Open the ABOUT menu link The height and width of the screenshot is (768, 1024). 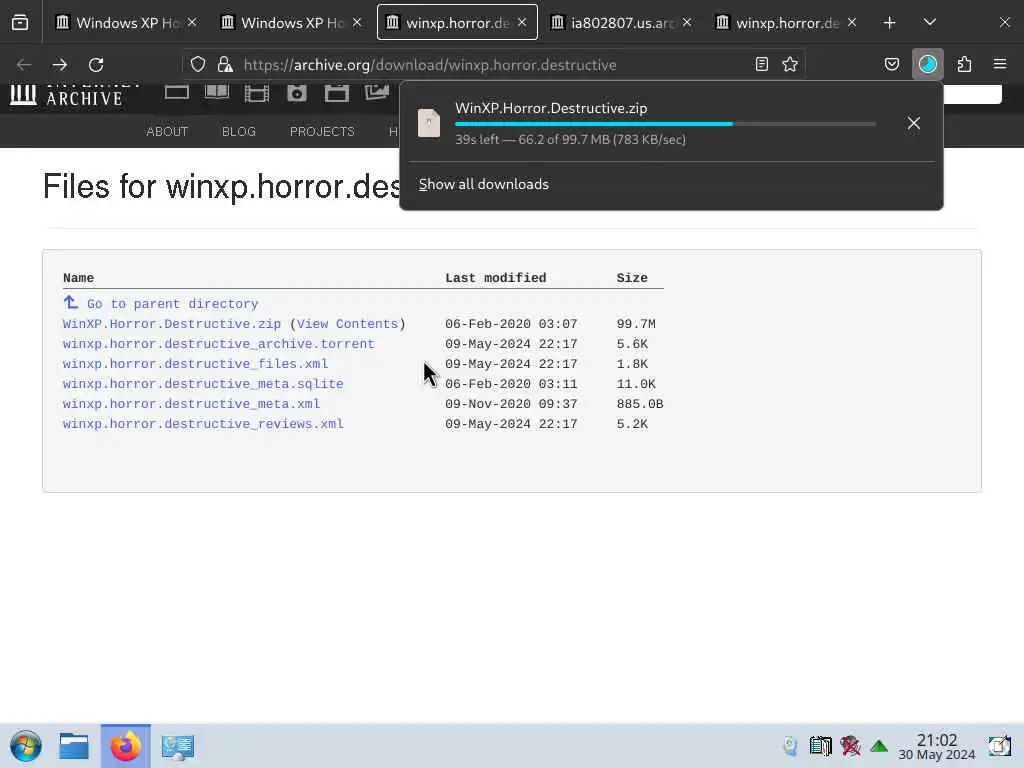(x=167, y=131)
